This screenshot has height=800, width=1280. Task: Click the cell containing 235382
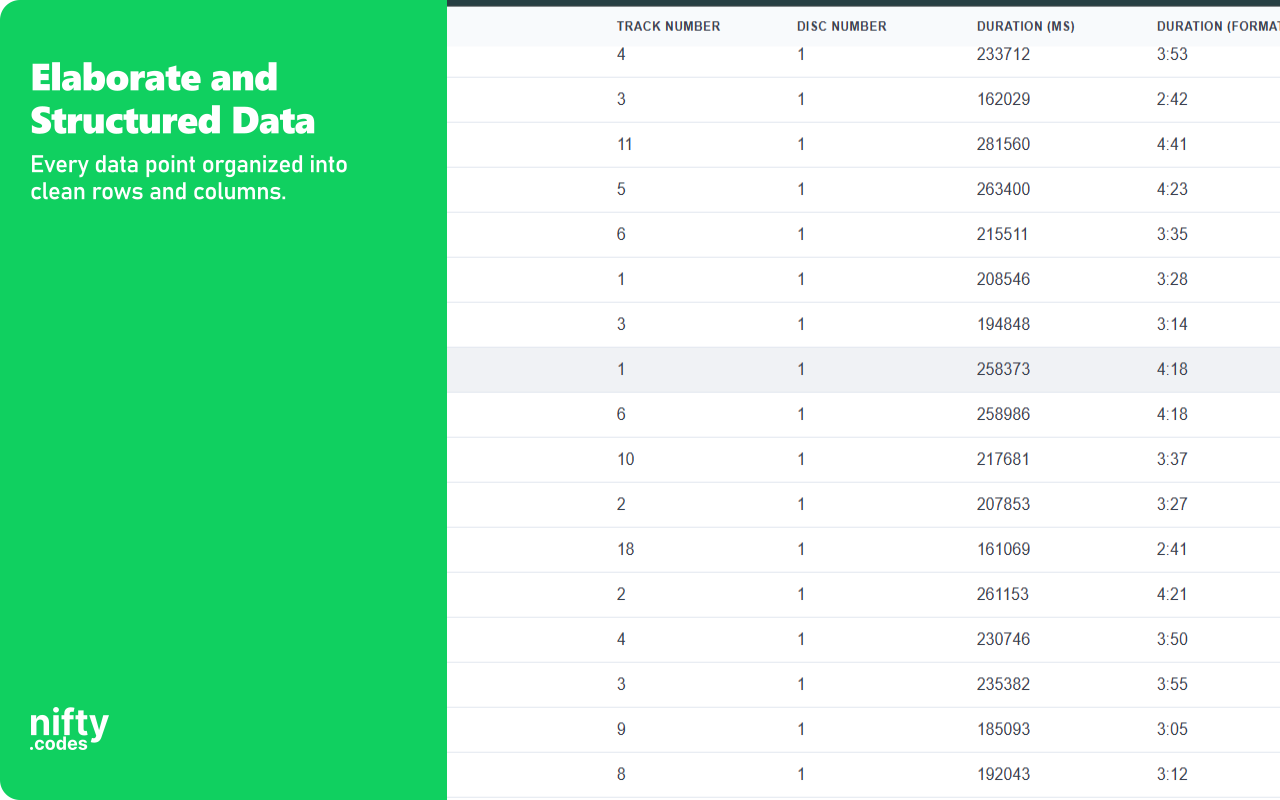point(1003,684)
